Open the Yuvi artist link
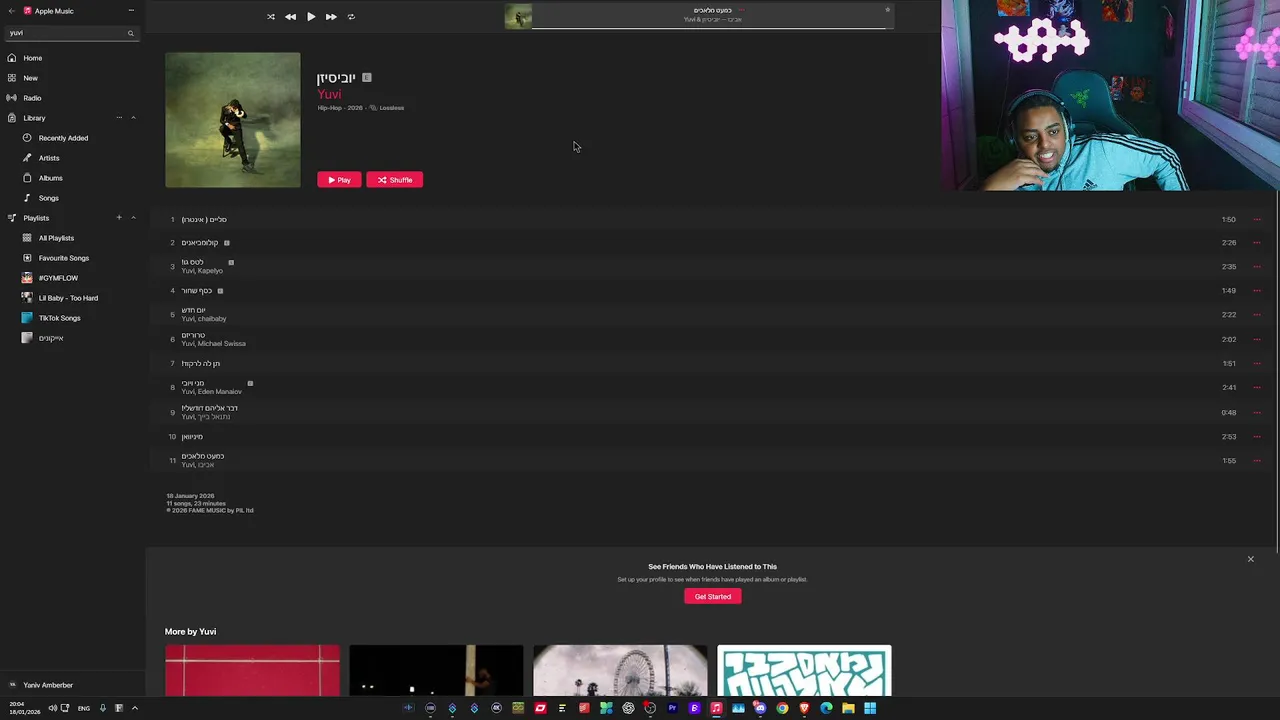 pos(329,94)
